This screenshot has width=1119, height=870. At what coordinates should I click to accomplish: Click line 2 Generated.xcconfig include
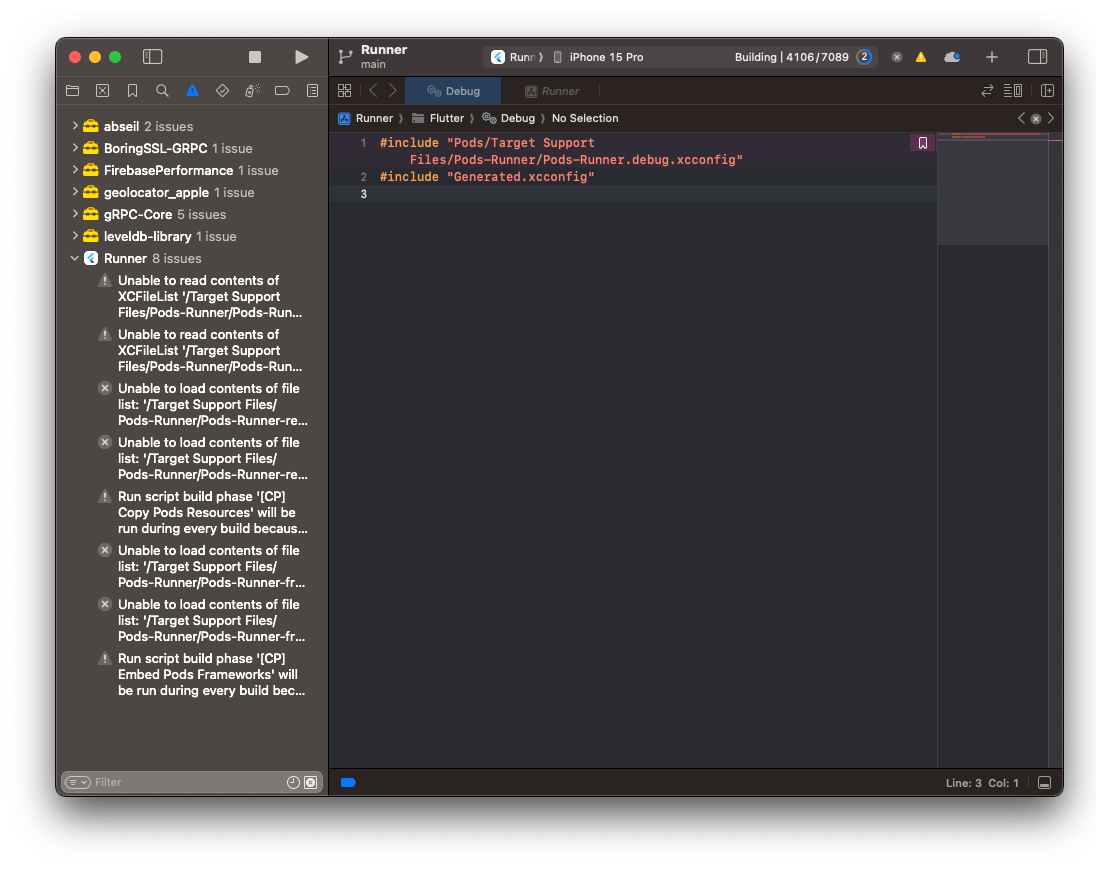click(x=487, y=177)
